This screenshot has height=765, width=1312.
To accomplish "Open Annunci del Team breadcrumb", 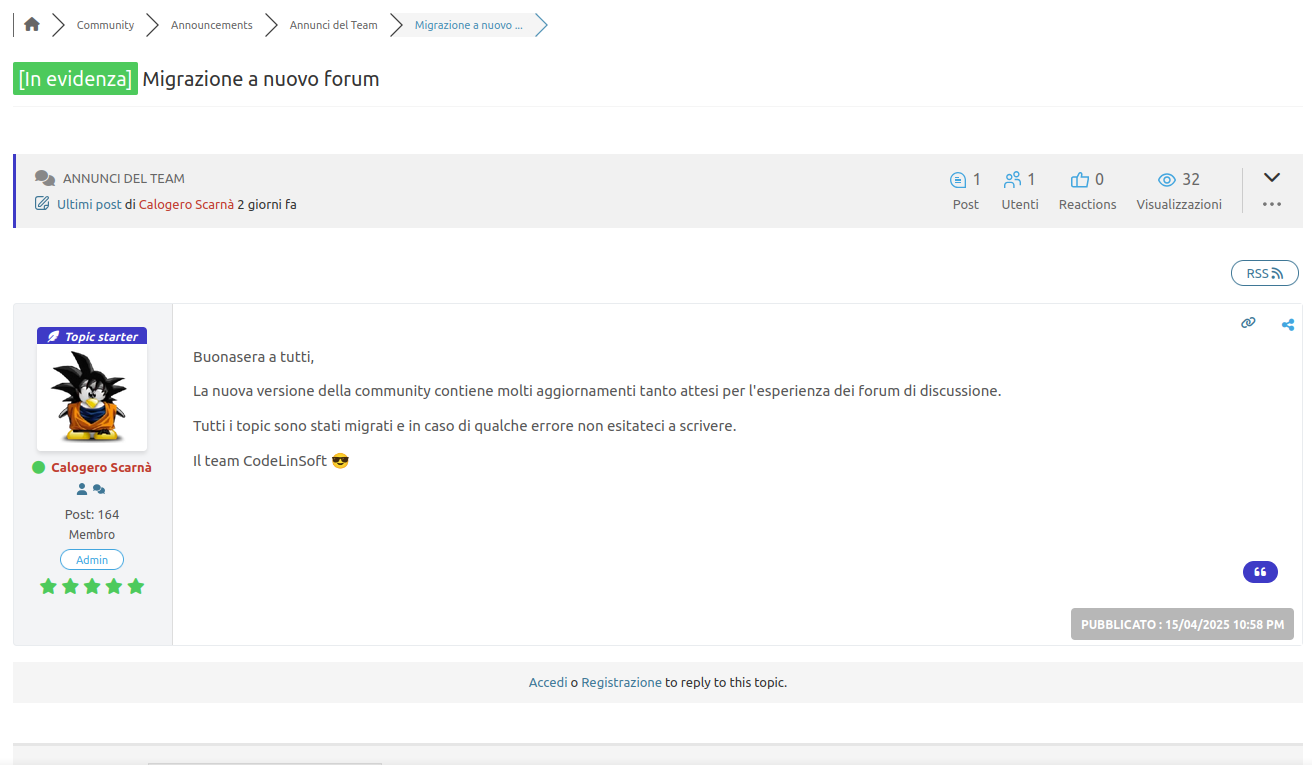I will pos(333,25).
